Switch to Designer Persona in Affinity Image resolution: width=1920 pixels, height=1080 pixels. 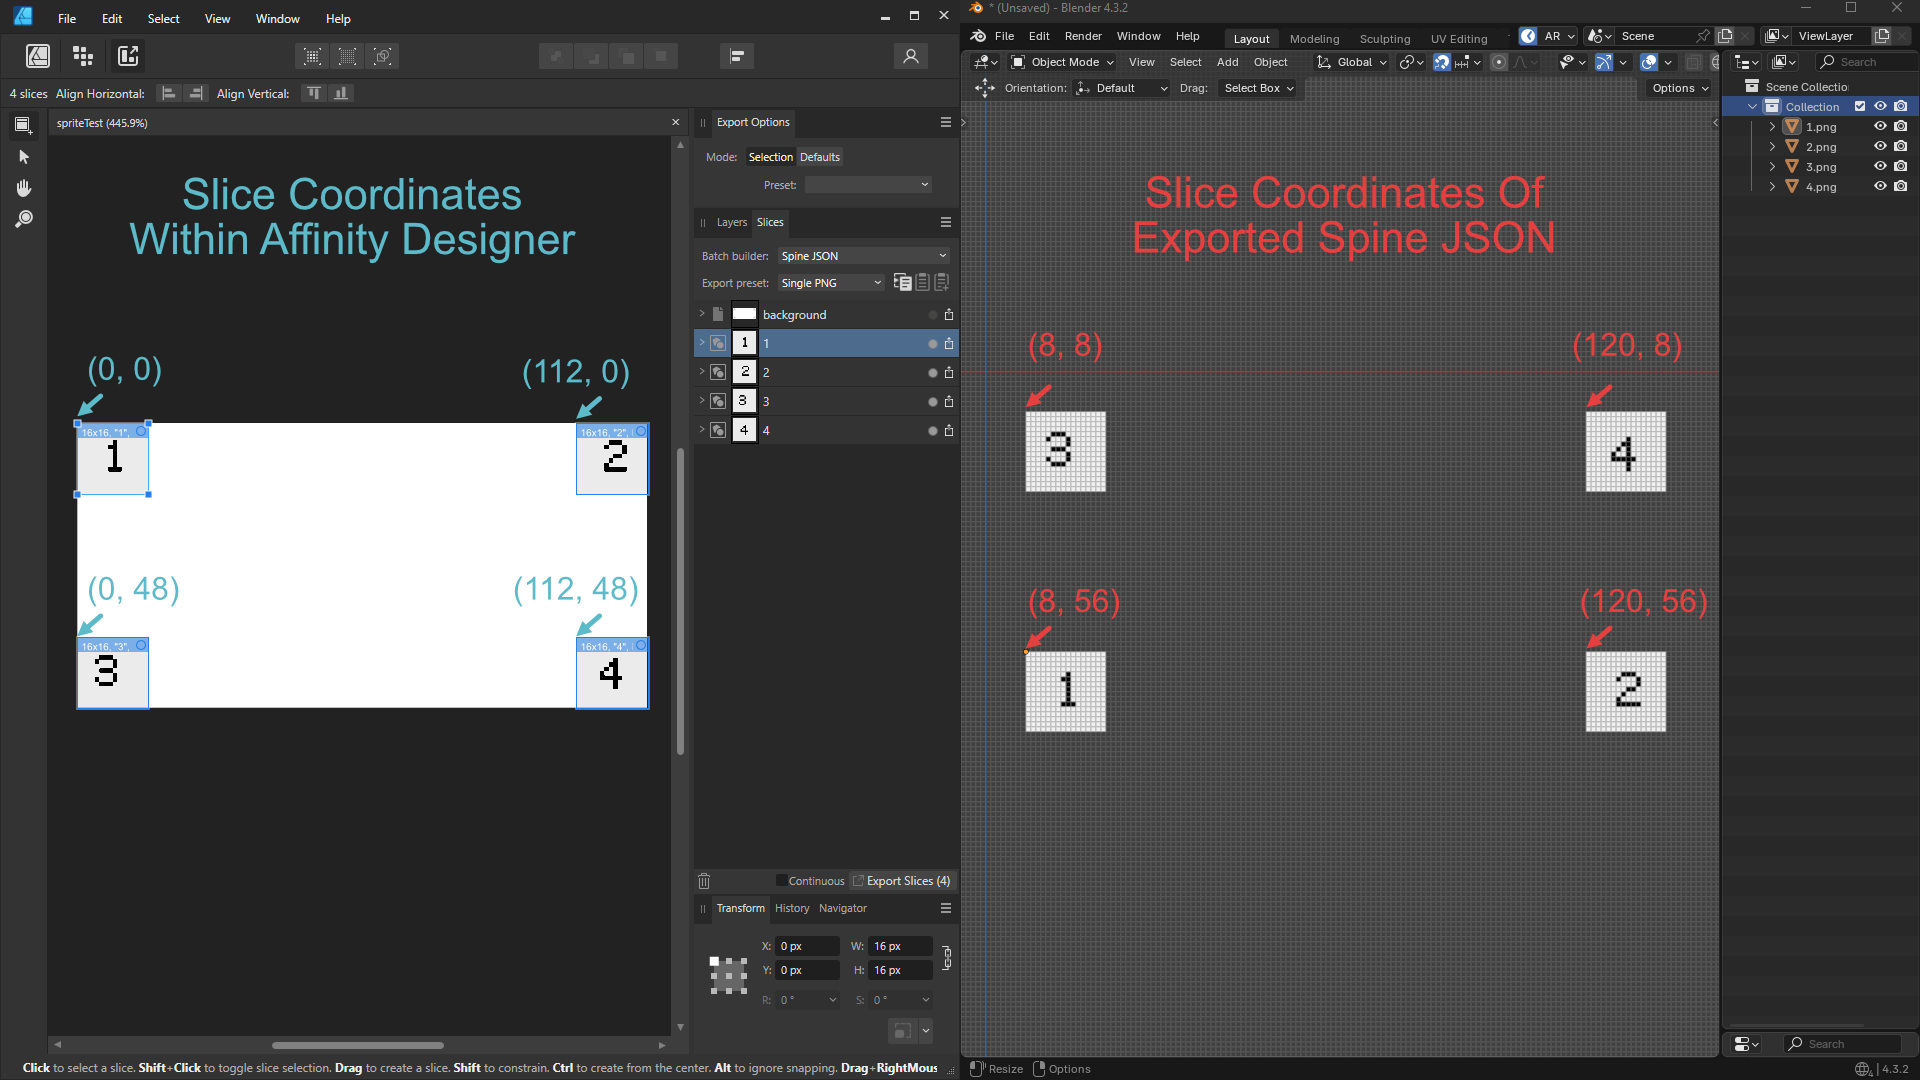pyautogui.click(x=38, y=56)
